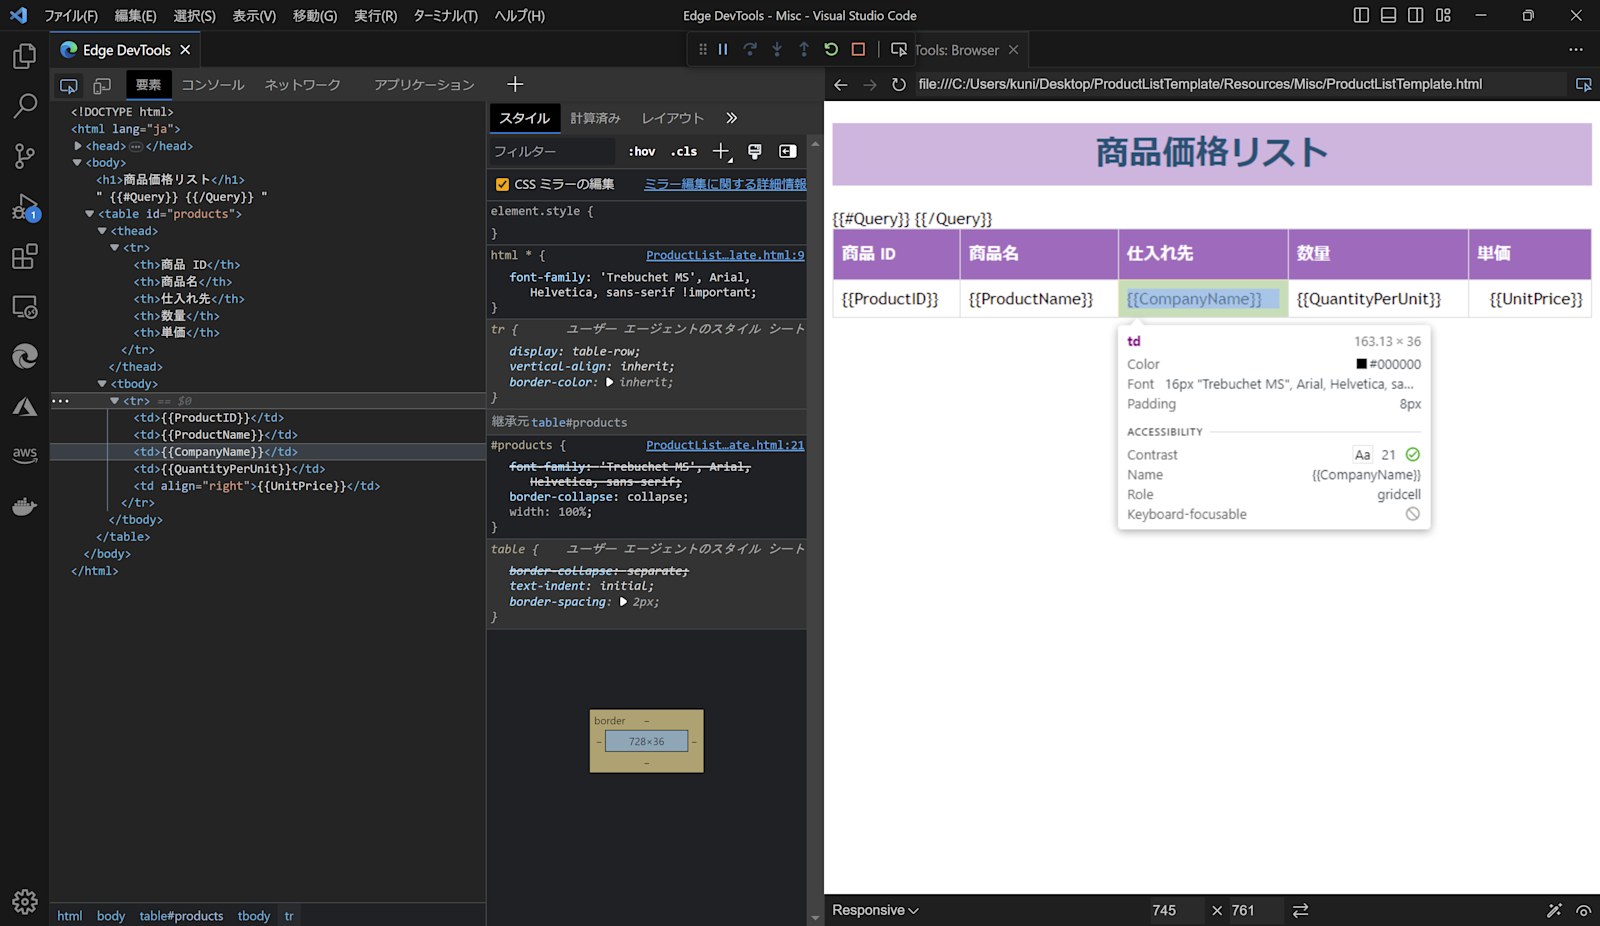Rotate the viewport dimensions with swap icon

click(x=1300, y=910)
